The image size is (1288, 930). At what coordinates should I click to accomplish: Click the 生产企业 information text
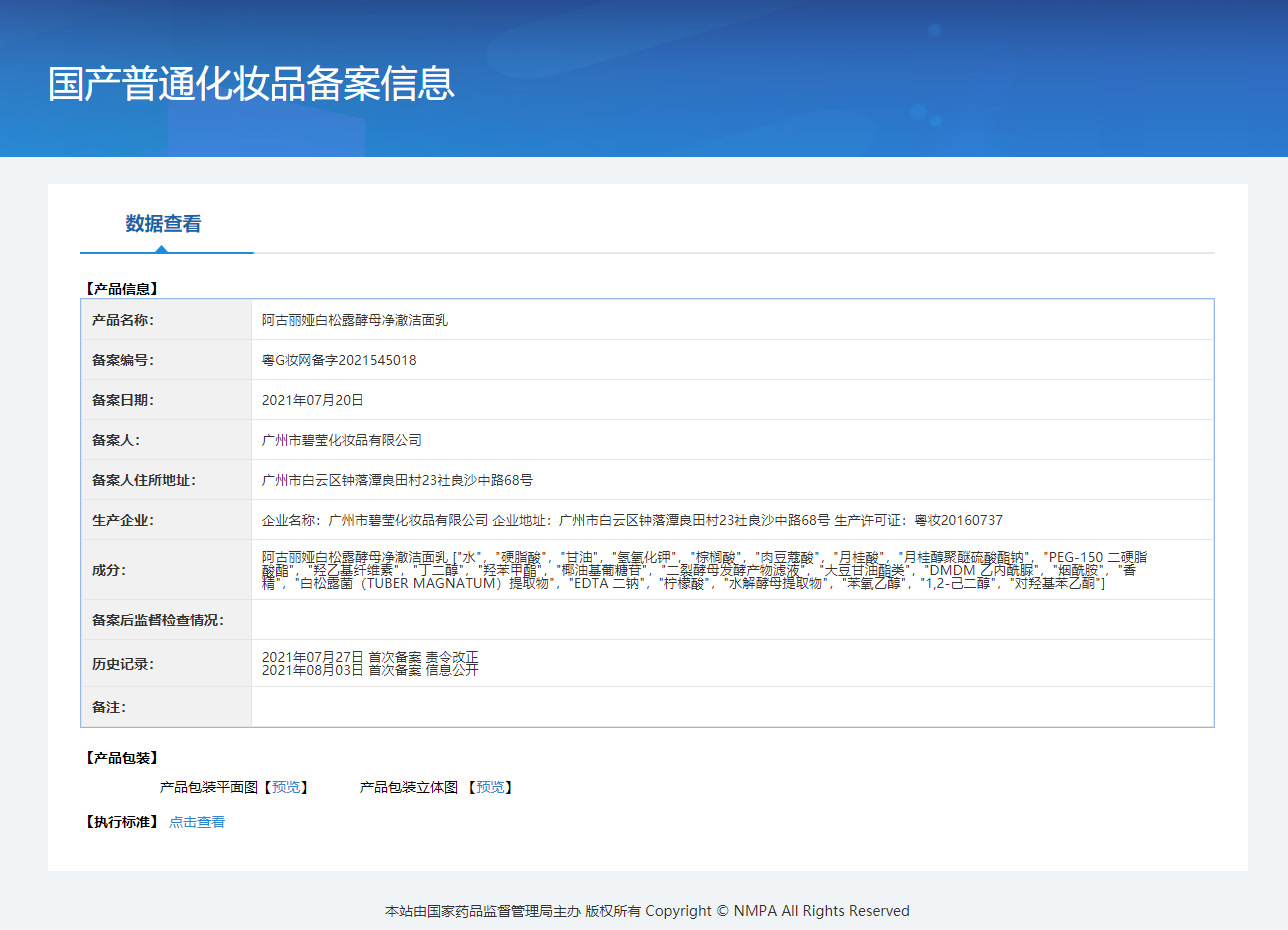[x=631, y=520]
